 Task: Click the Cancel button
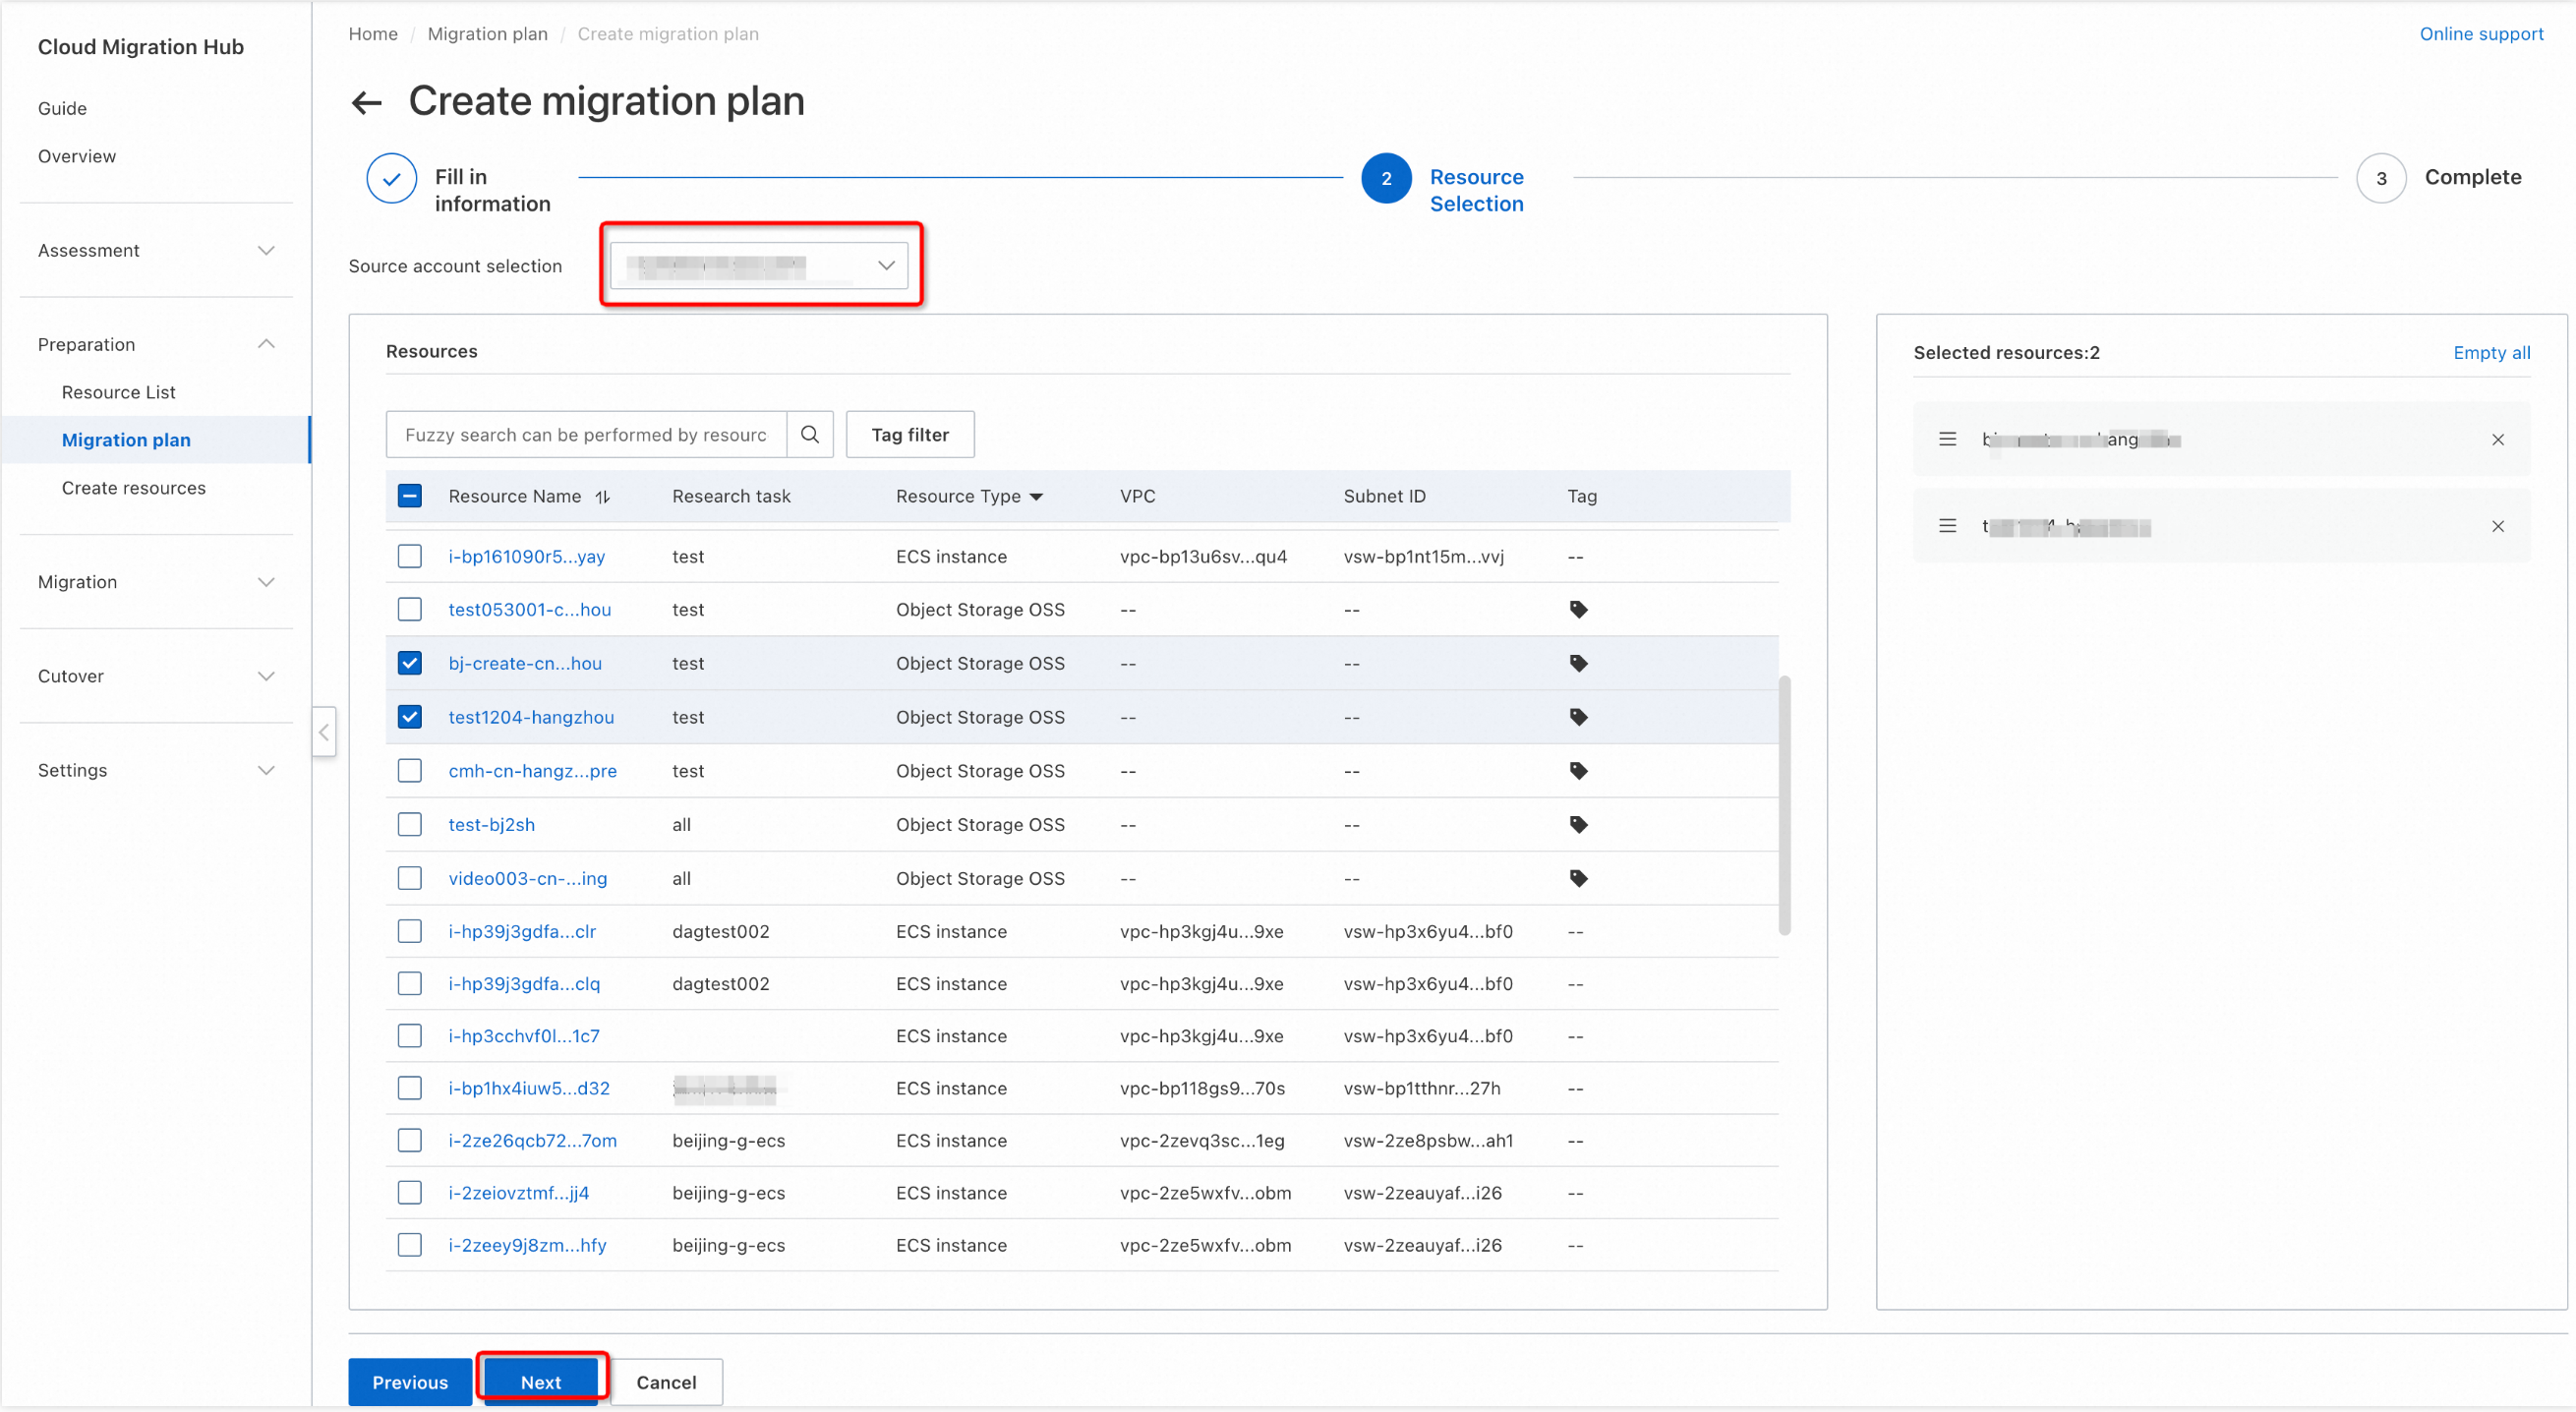pos(666,1382)
